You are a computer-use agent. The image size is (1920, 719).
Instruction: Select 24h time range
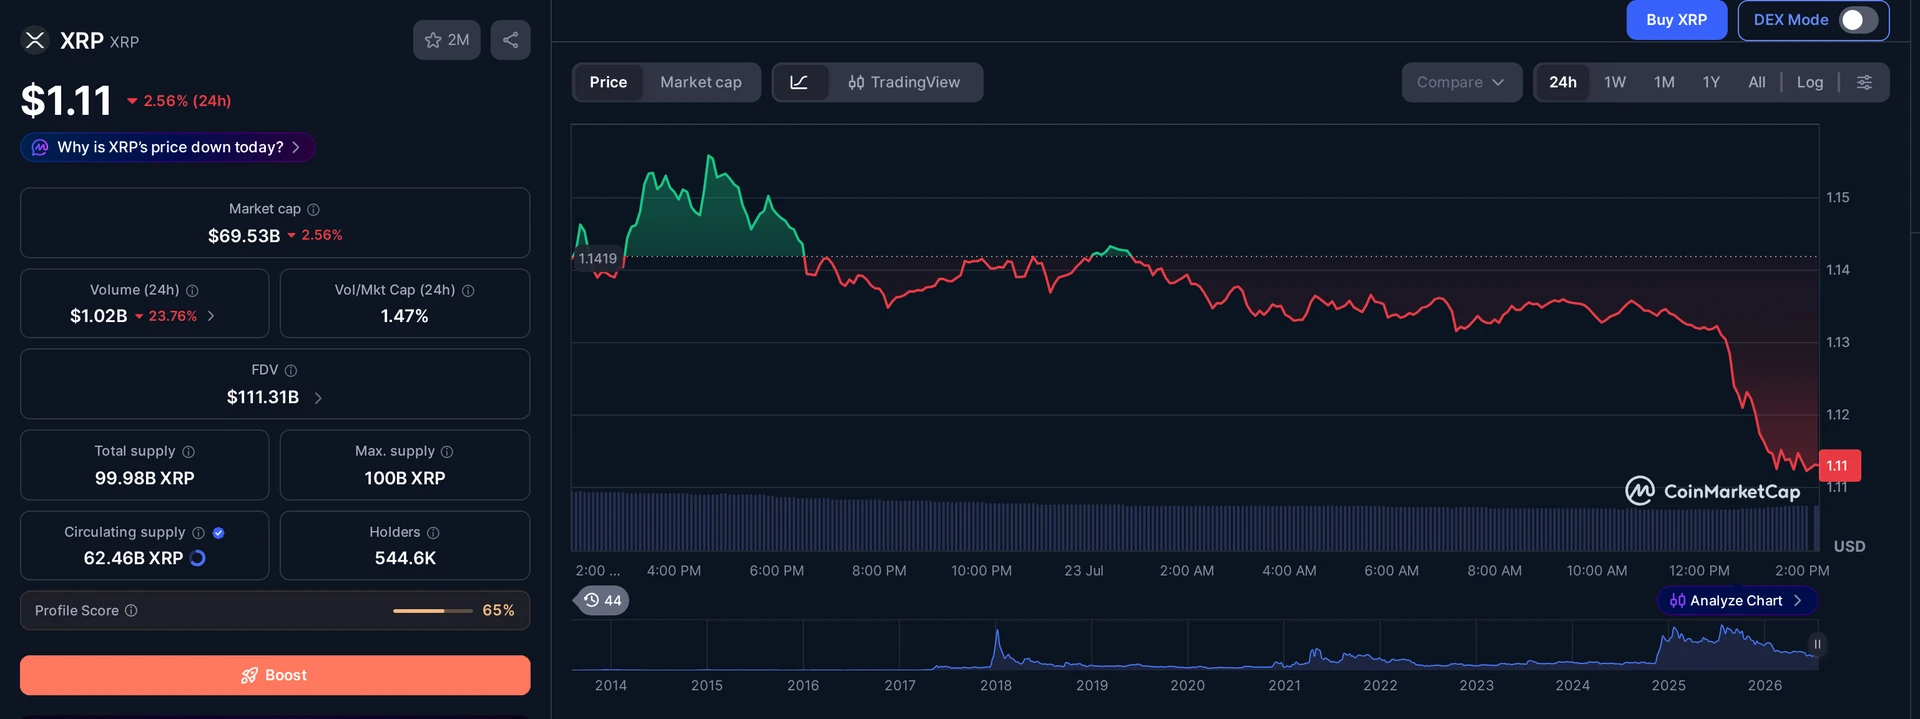pyautogui.click(x=1563, y=82)
